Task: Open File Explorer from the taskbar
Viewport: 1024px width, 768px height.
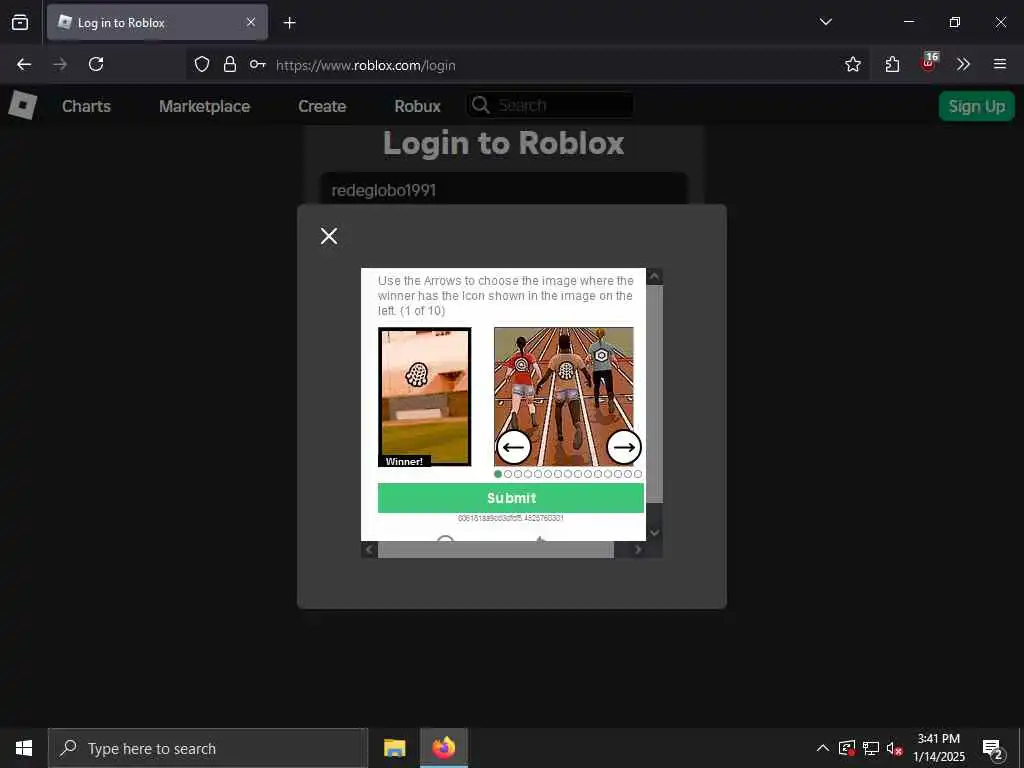Action: [394, 748]
